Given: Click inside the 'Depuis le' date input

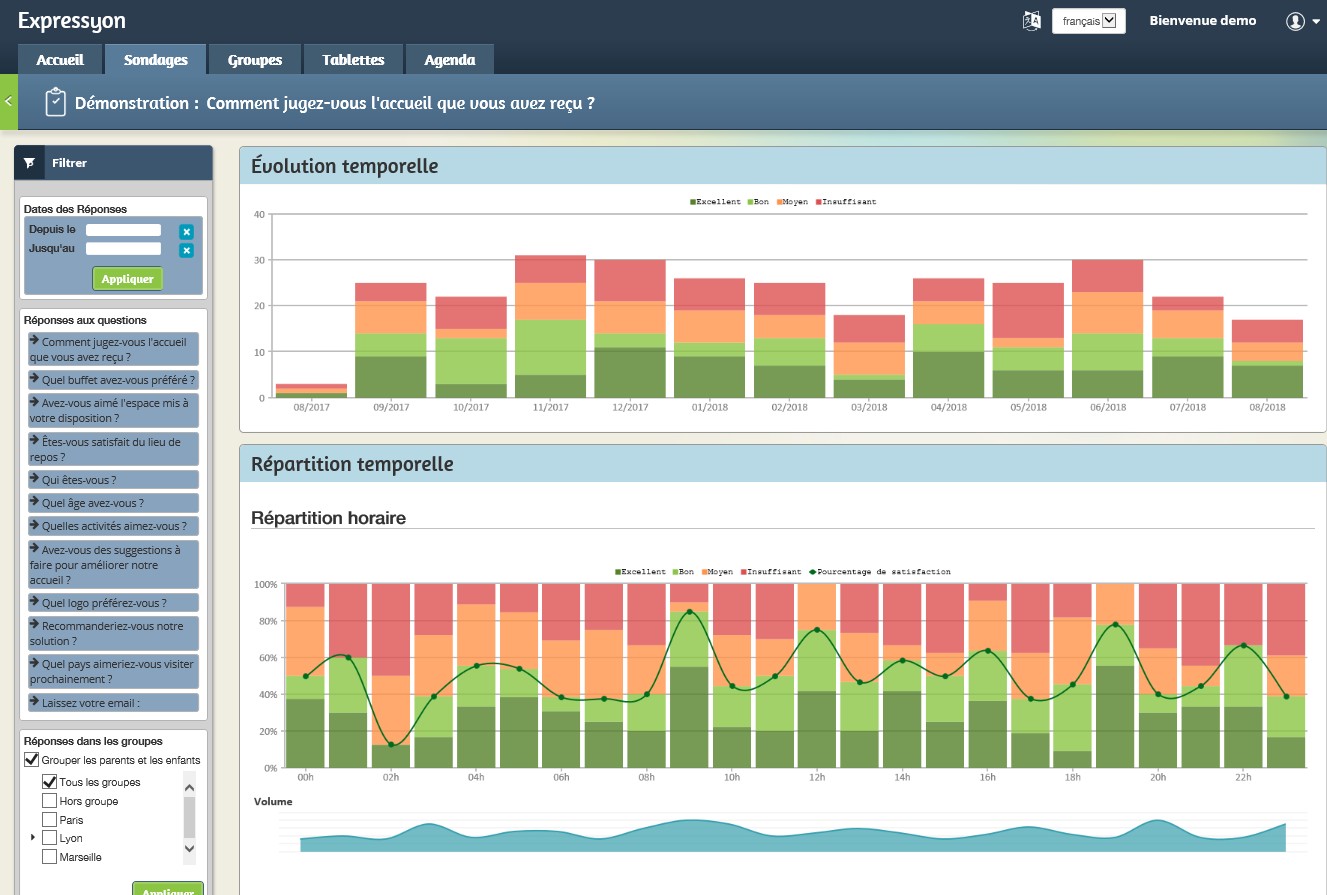Looking at the screenshot, I should (124, 230).
